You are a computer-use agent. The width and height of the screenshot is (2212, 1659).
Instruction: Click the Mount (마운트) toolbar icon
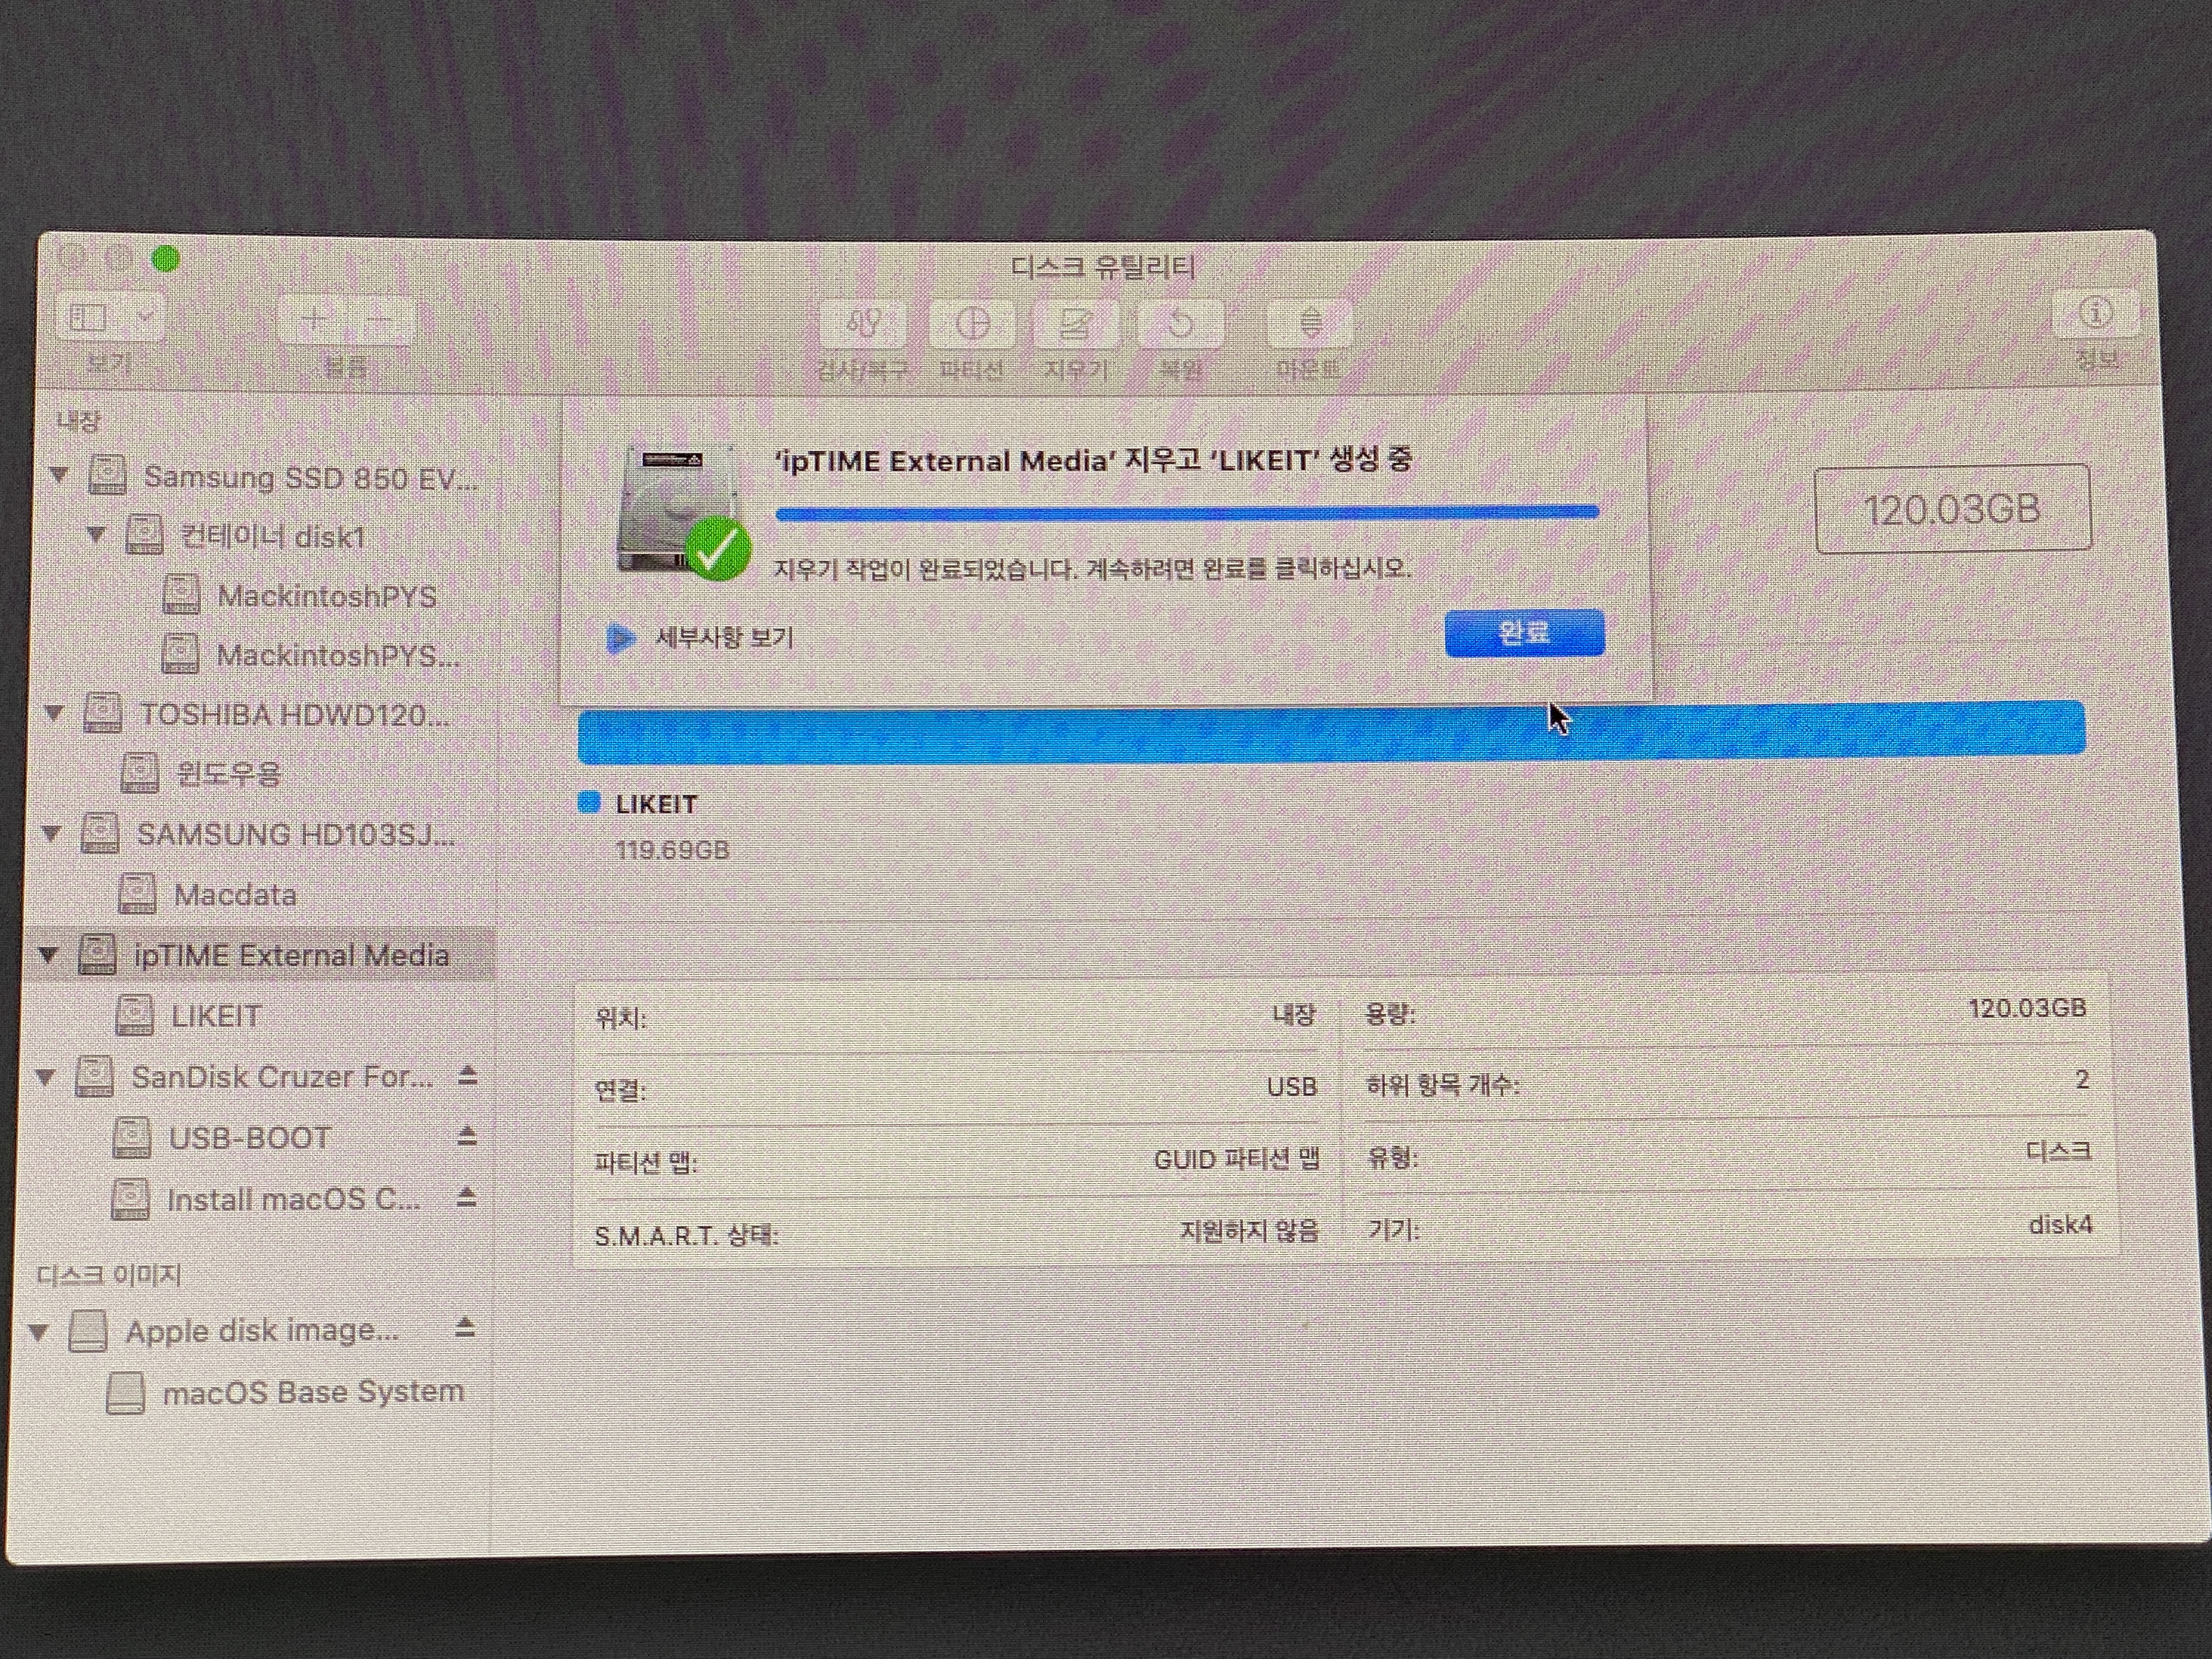pyautogui.click(x=1309, y=324)
